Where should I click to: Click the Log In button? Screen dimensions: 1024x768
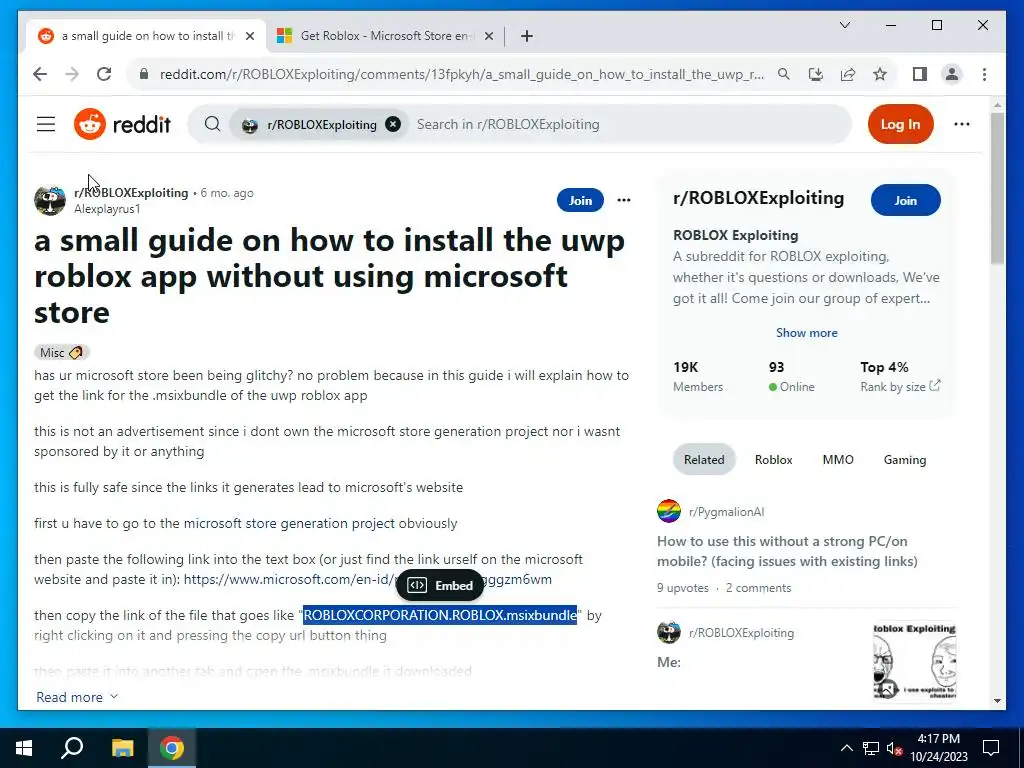(x=900, y=124)
